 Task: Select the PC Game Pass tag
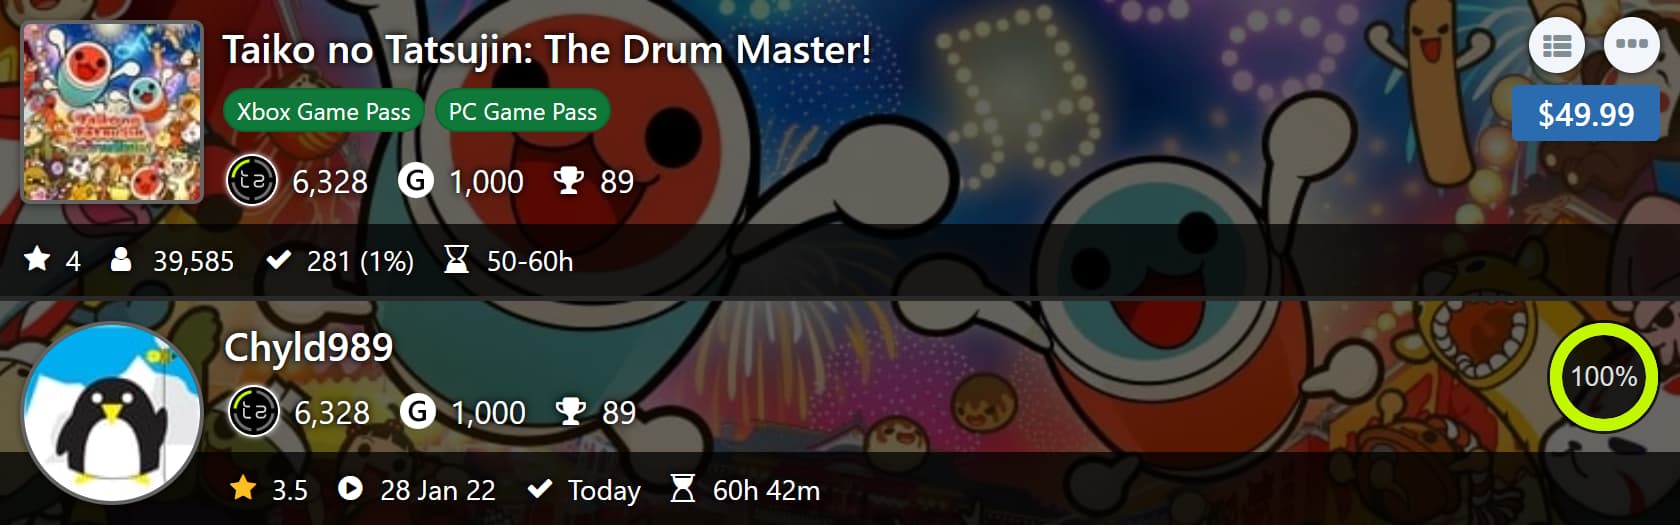pyautogui.click(x=522, y=112)
